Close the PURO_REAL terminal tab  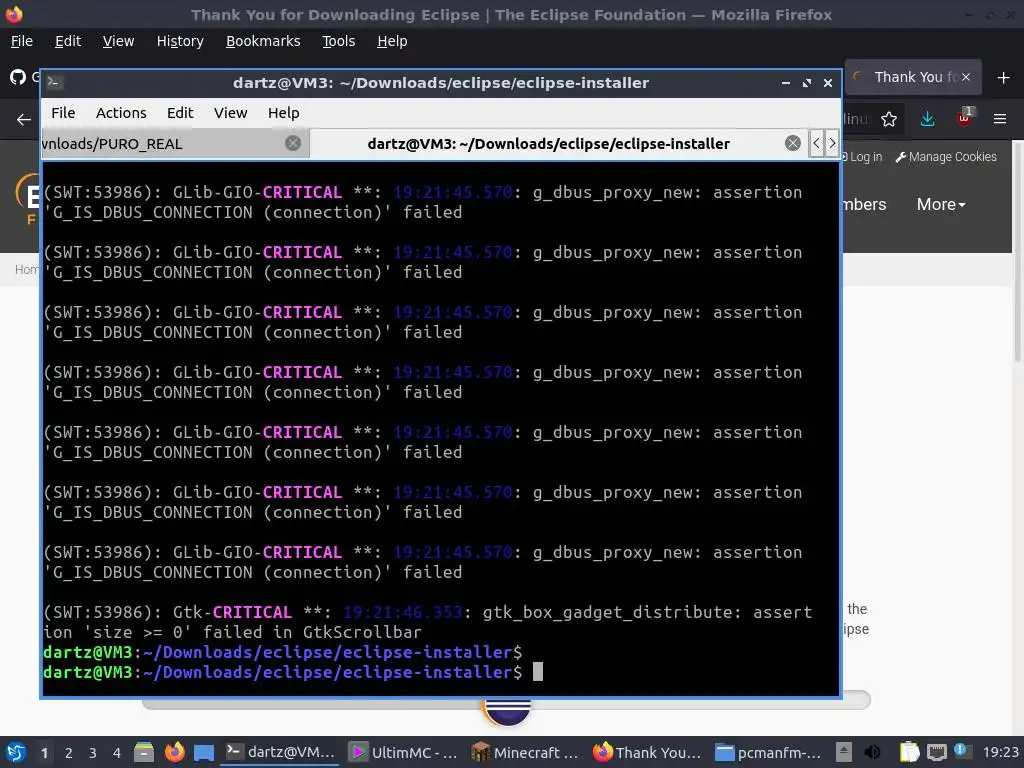point(293,143)
